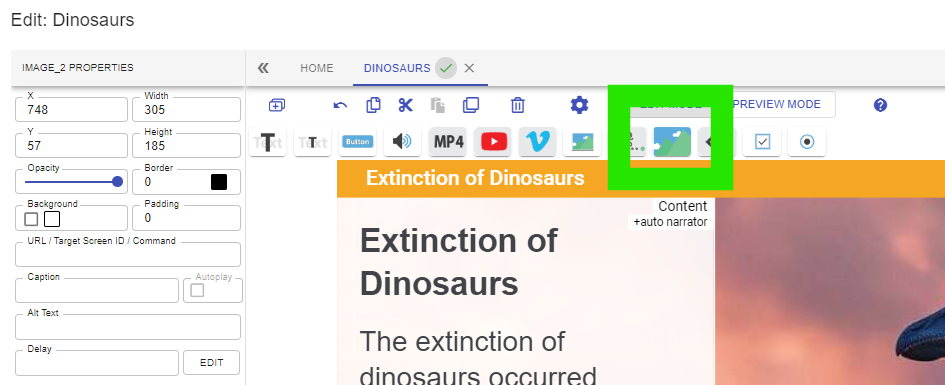Click the 'Edit: Dinosaurs' page title

[72, 20]
